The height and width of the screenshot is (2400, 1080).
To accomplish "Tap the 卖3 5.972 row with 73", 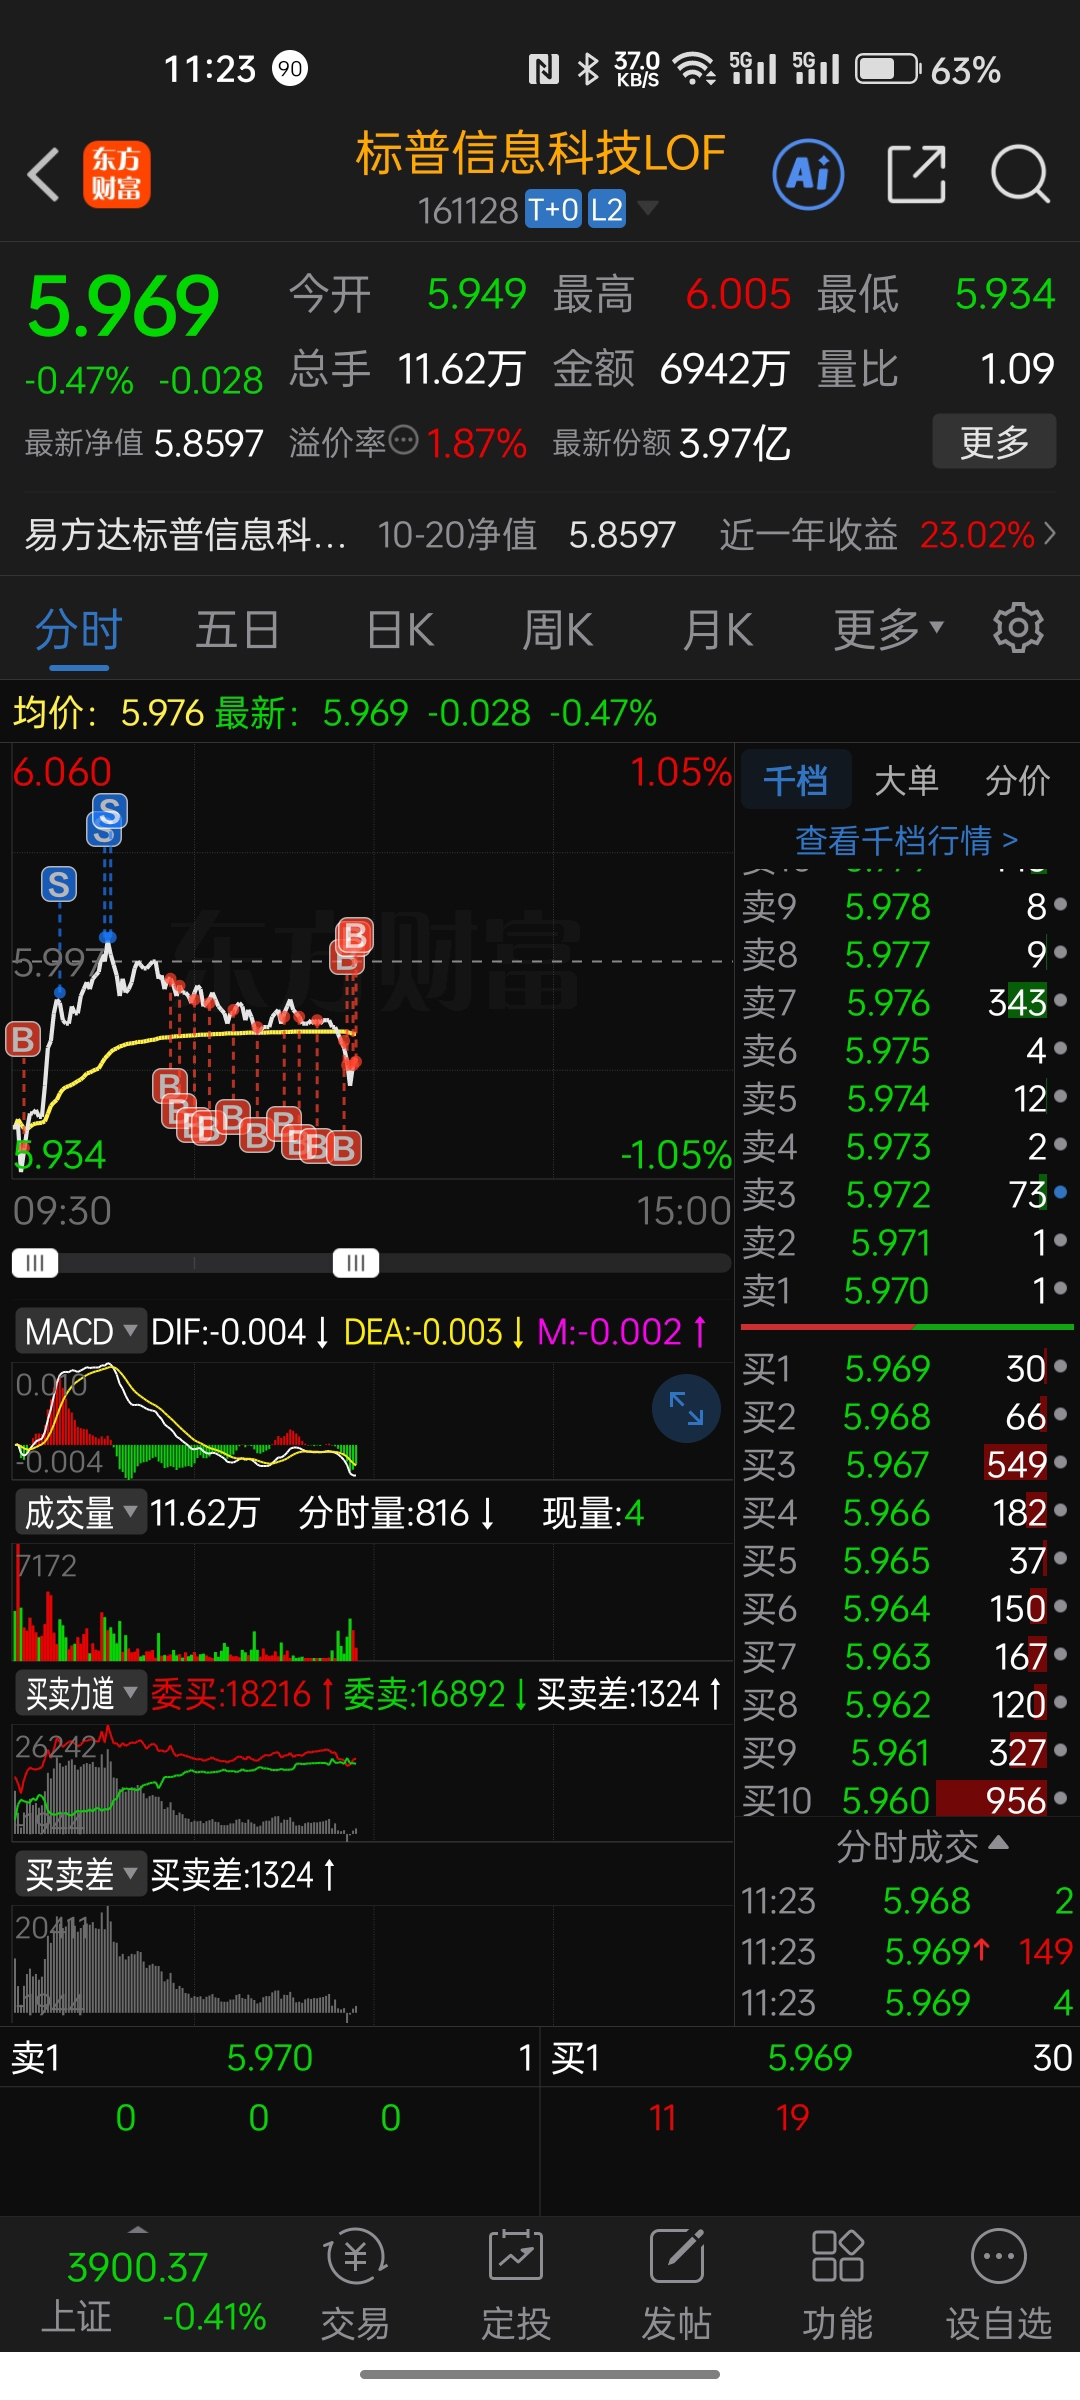I will 906,1194.
